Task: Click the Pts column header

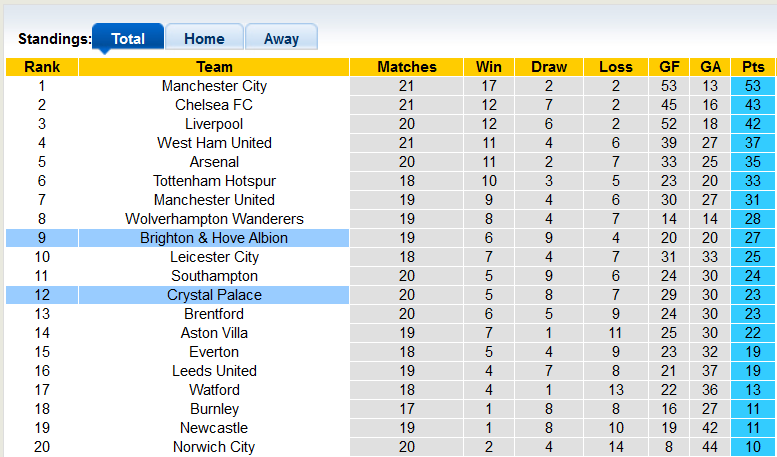Action: pos(752,67)
